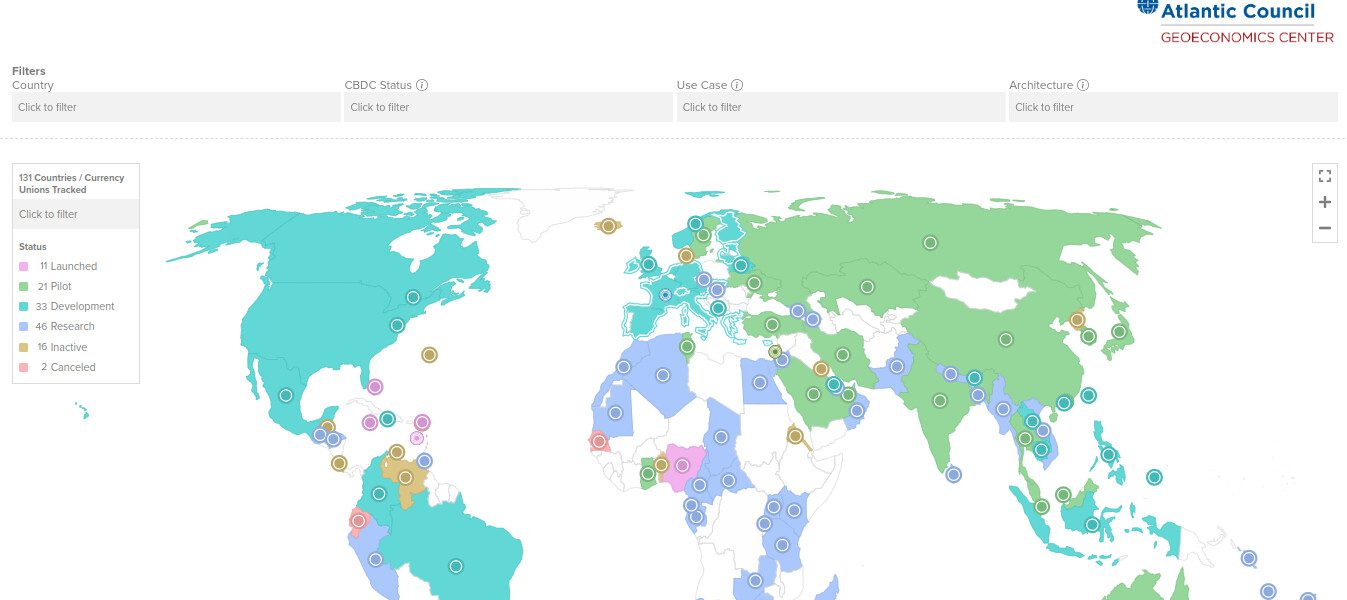Select Research in the status legend
Image resolution: width=1347 pixels, height=600 pixels.
[x=65, y=326]
